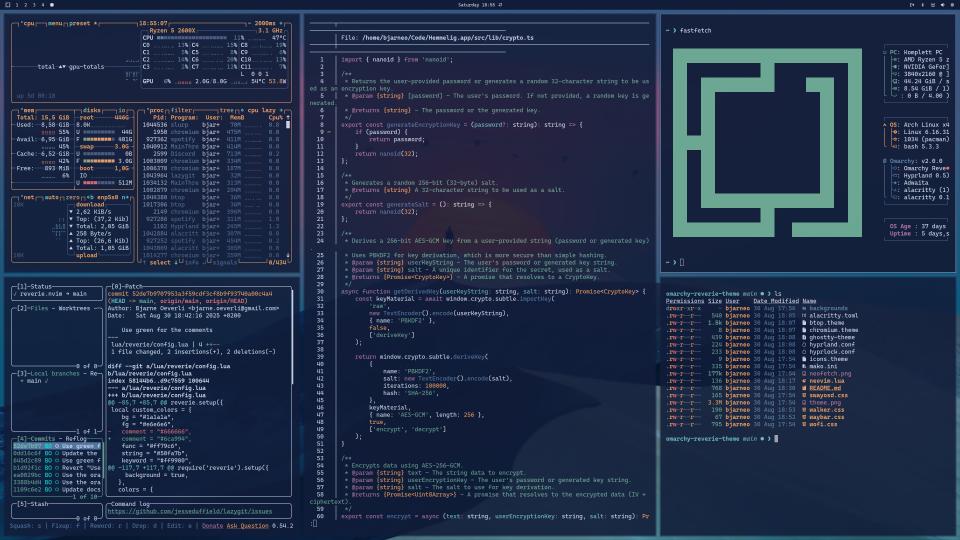Click the neofetch.png file icon in the listing
Viewport: 960px width, 540px height.
[804, 373]
